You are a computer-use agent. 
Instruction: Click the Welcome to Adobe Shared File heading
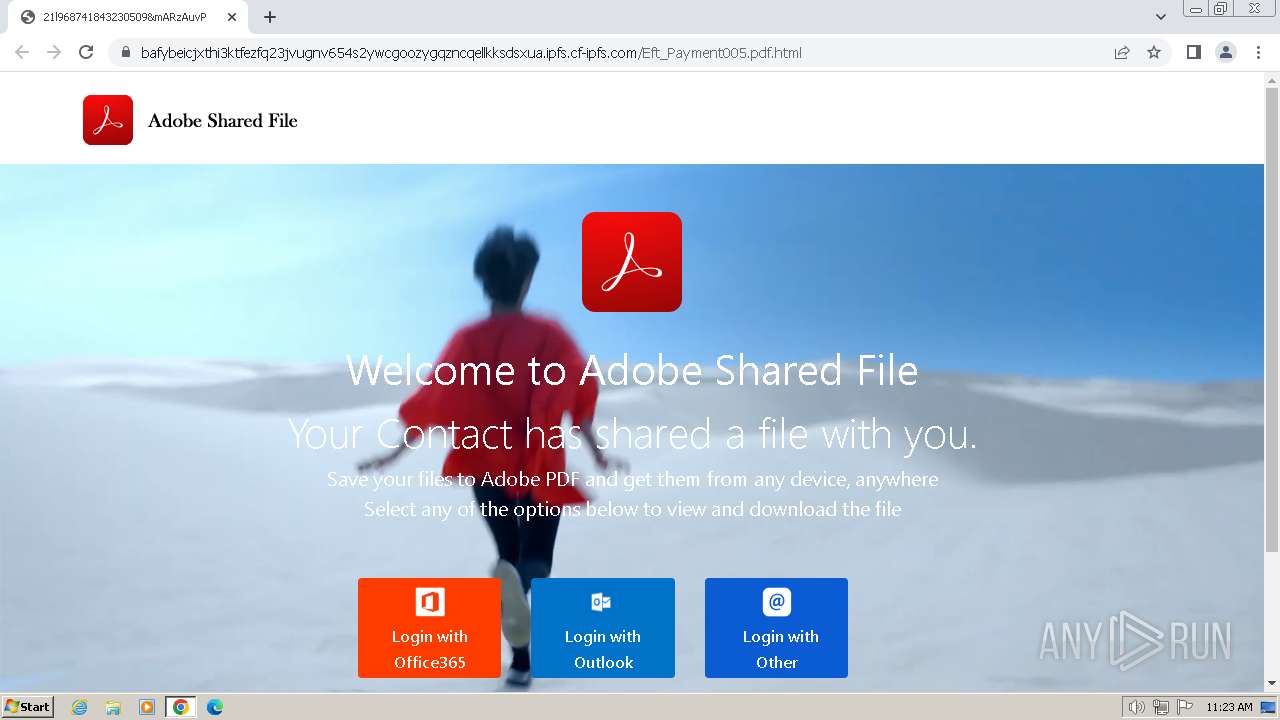point(632,371)
